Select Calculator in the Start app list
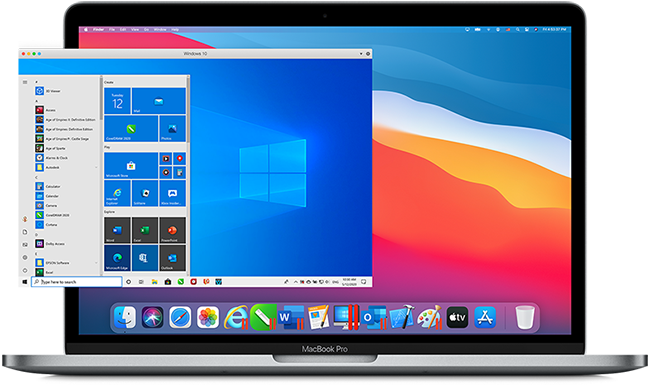 pyautogui.click(x=67, y=186)
